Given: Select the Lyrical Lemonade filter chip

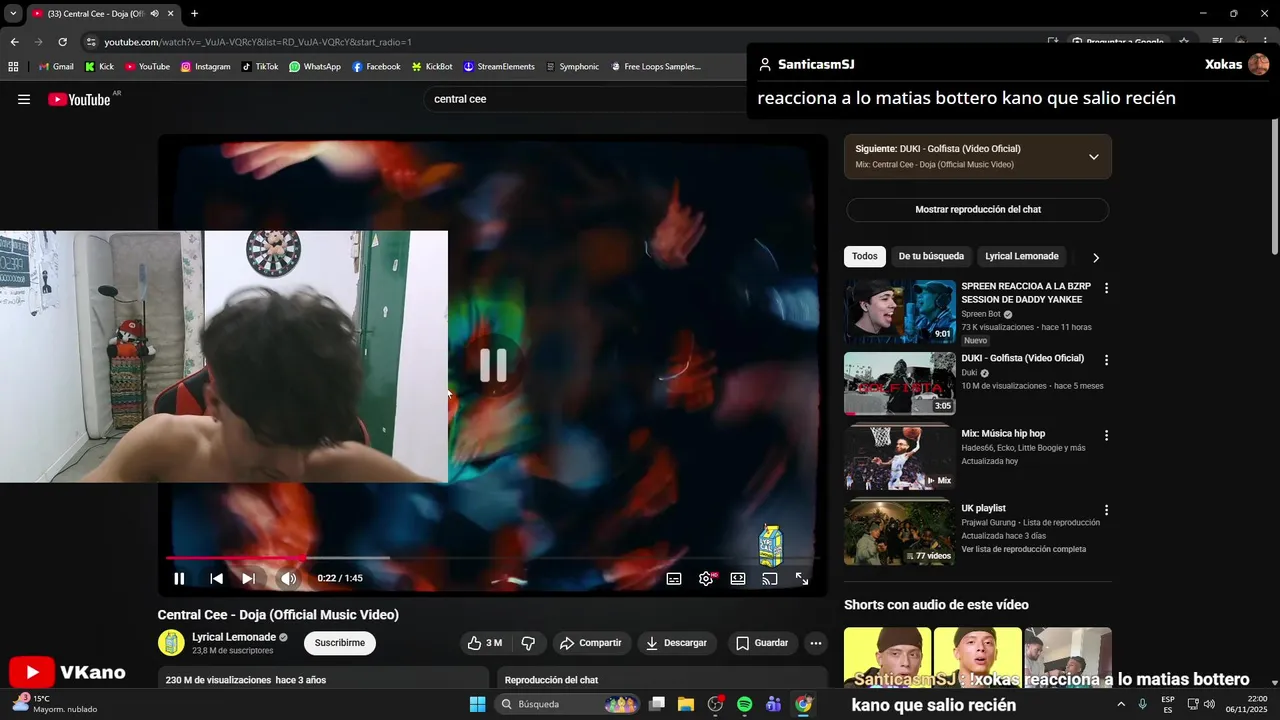Looking at the screenshot, I should [x=1021, y=256].
